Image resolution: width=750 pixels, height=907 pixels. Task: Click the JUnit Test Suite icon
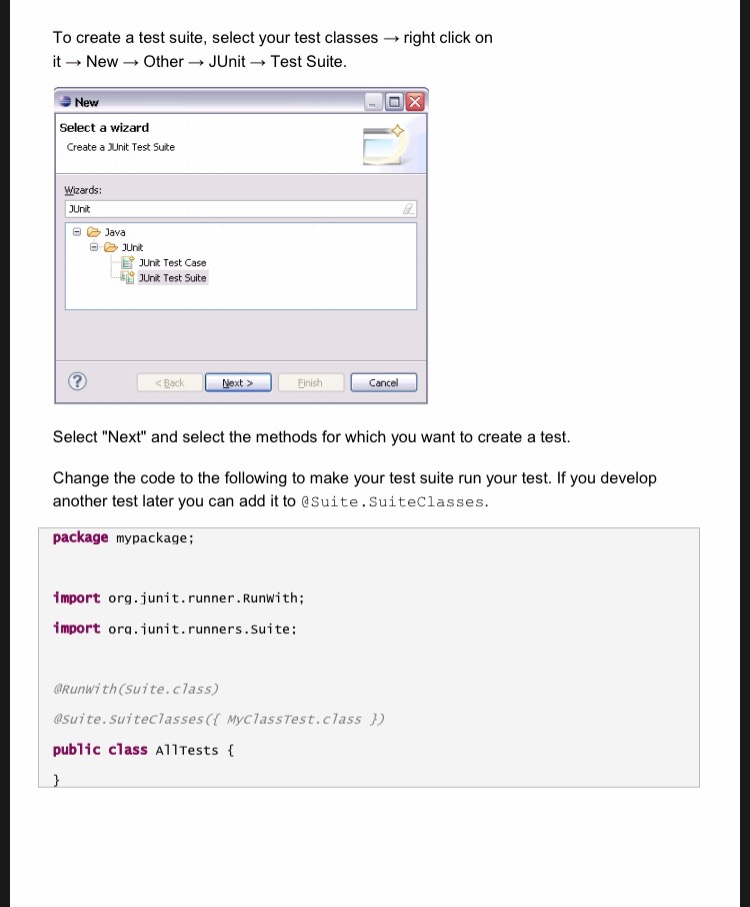[128, 278]
